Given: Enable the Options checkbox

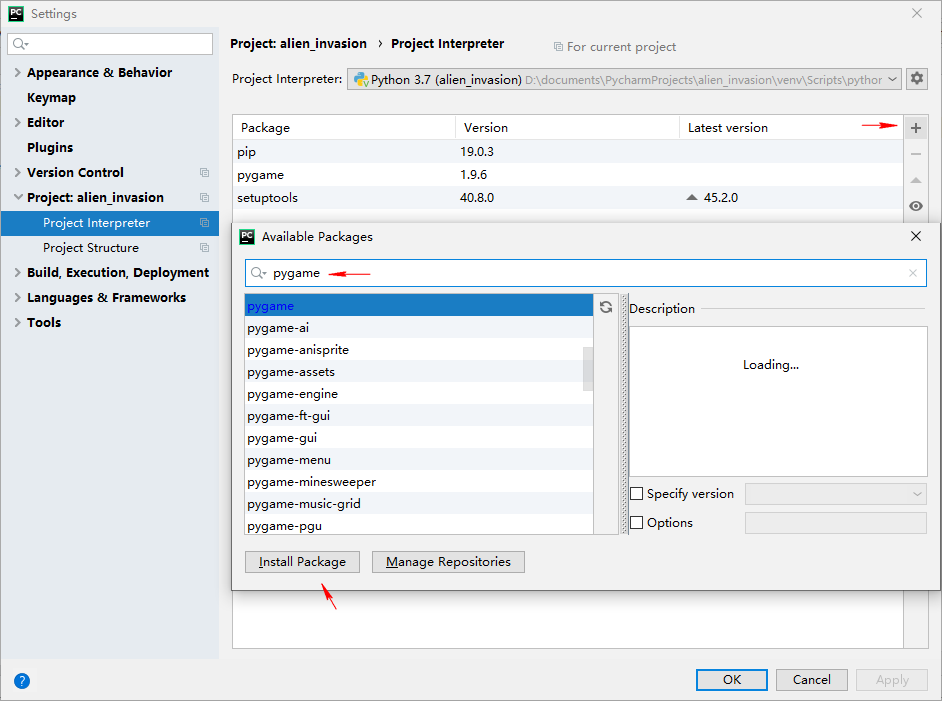Looking at the screenshot, I should click(x=637, y=523).
